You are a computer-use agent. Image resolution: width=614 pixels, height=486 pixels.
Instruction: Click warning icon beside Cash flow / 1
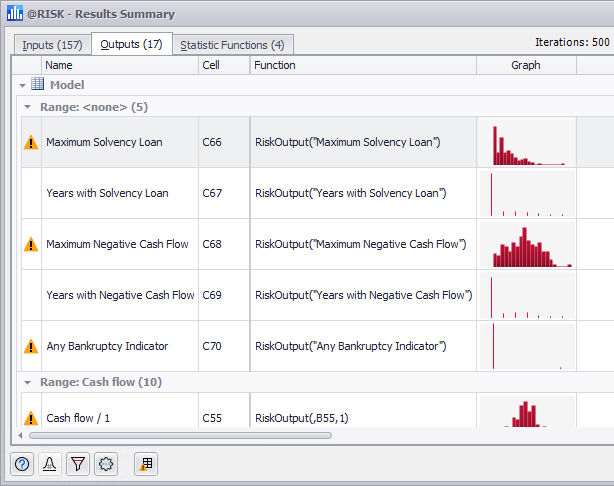pos(31,419)
